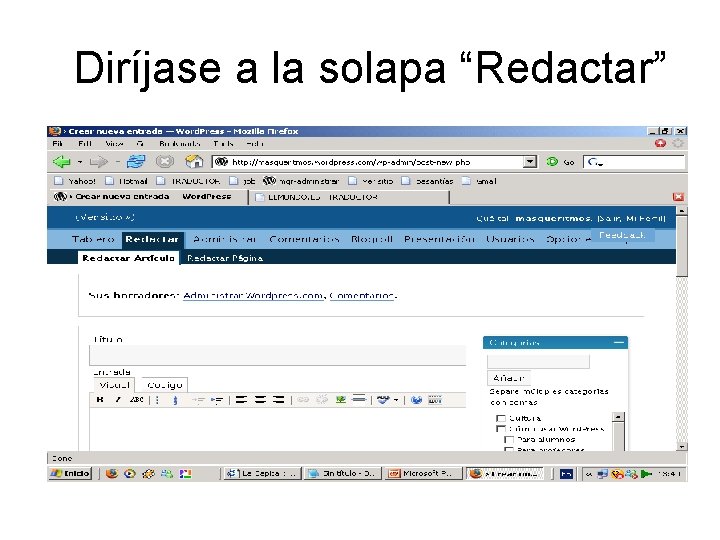
Task: Switch to the Administrar tab
Action: [x=225, y=239]
